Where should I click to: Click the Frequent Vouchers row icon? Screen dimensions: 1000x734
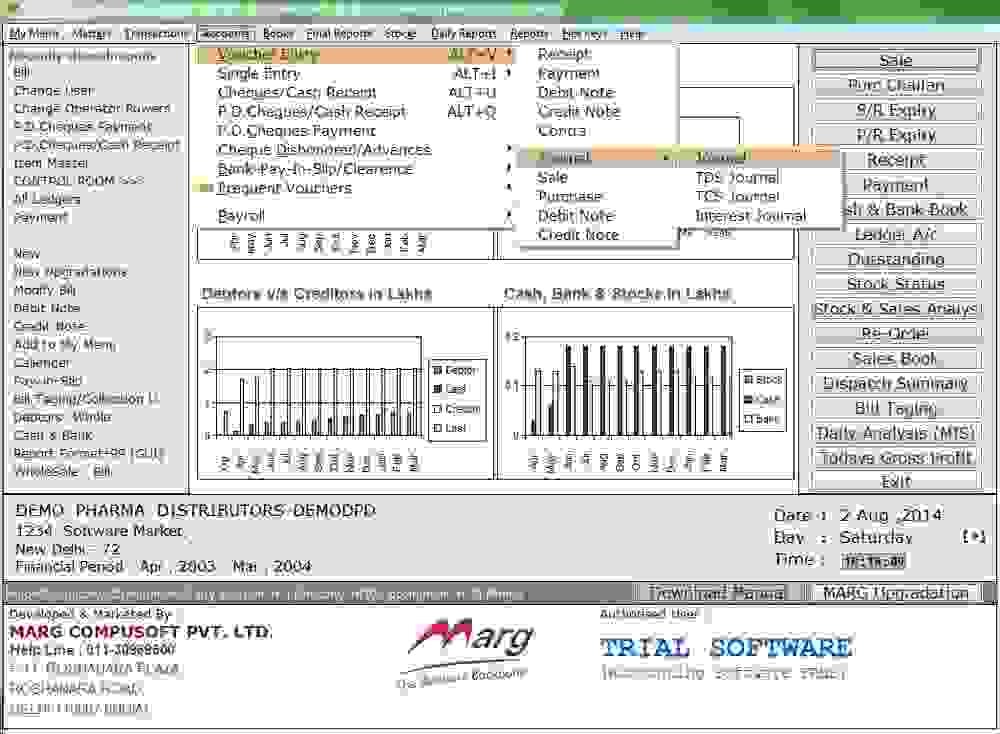(x=205, y=188)
